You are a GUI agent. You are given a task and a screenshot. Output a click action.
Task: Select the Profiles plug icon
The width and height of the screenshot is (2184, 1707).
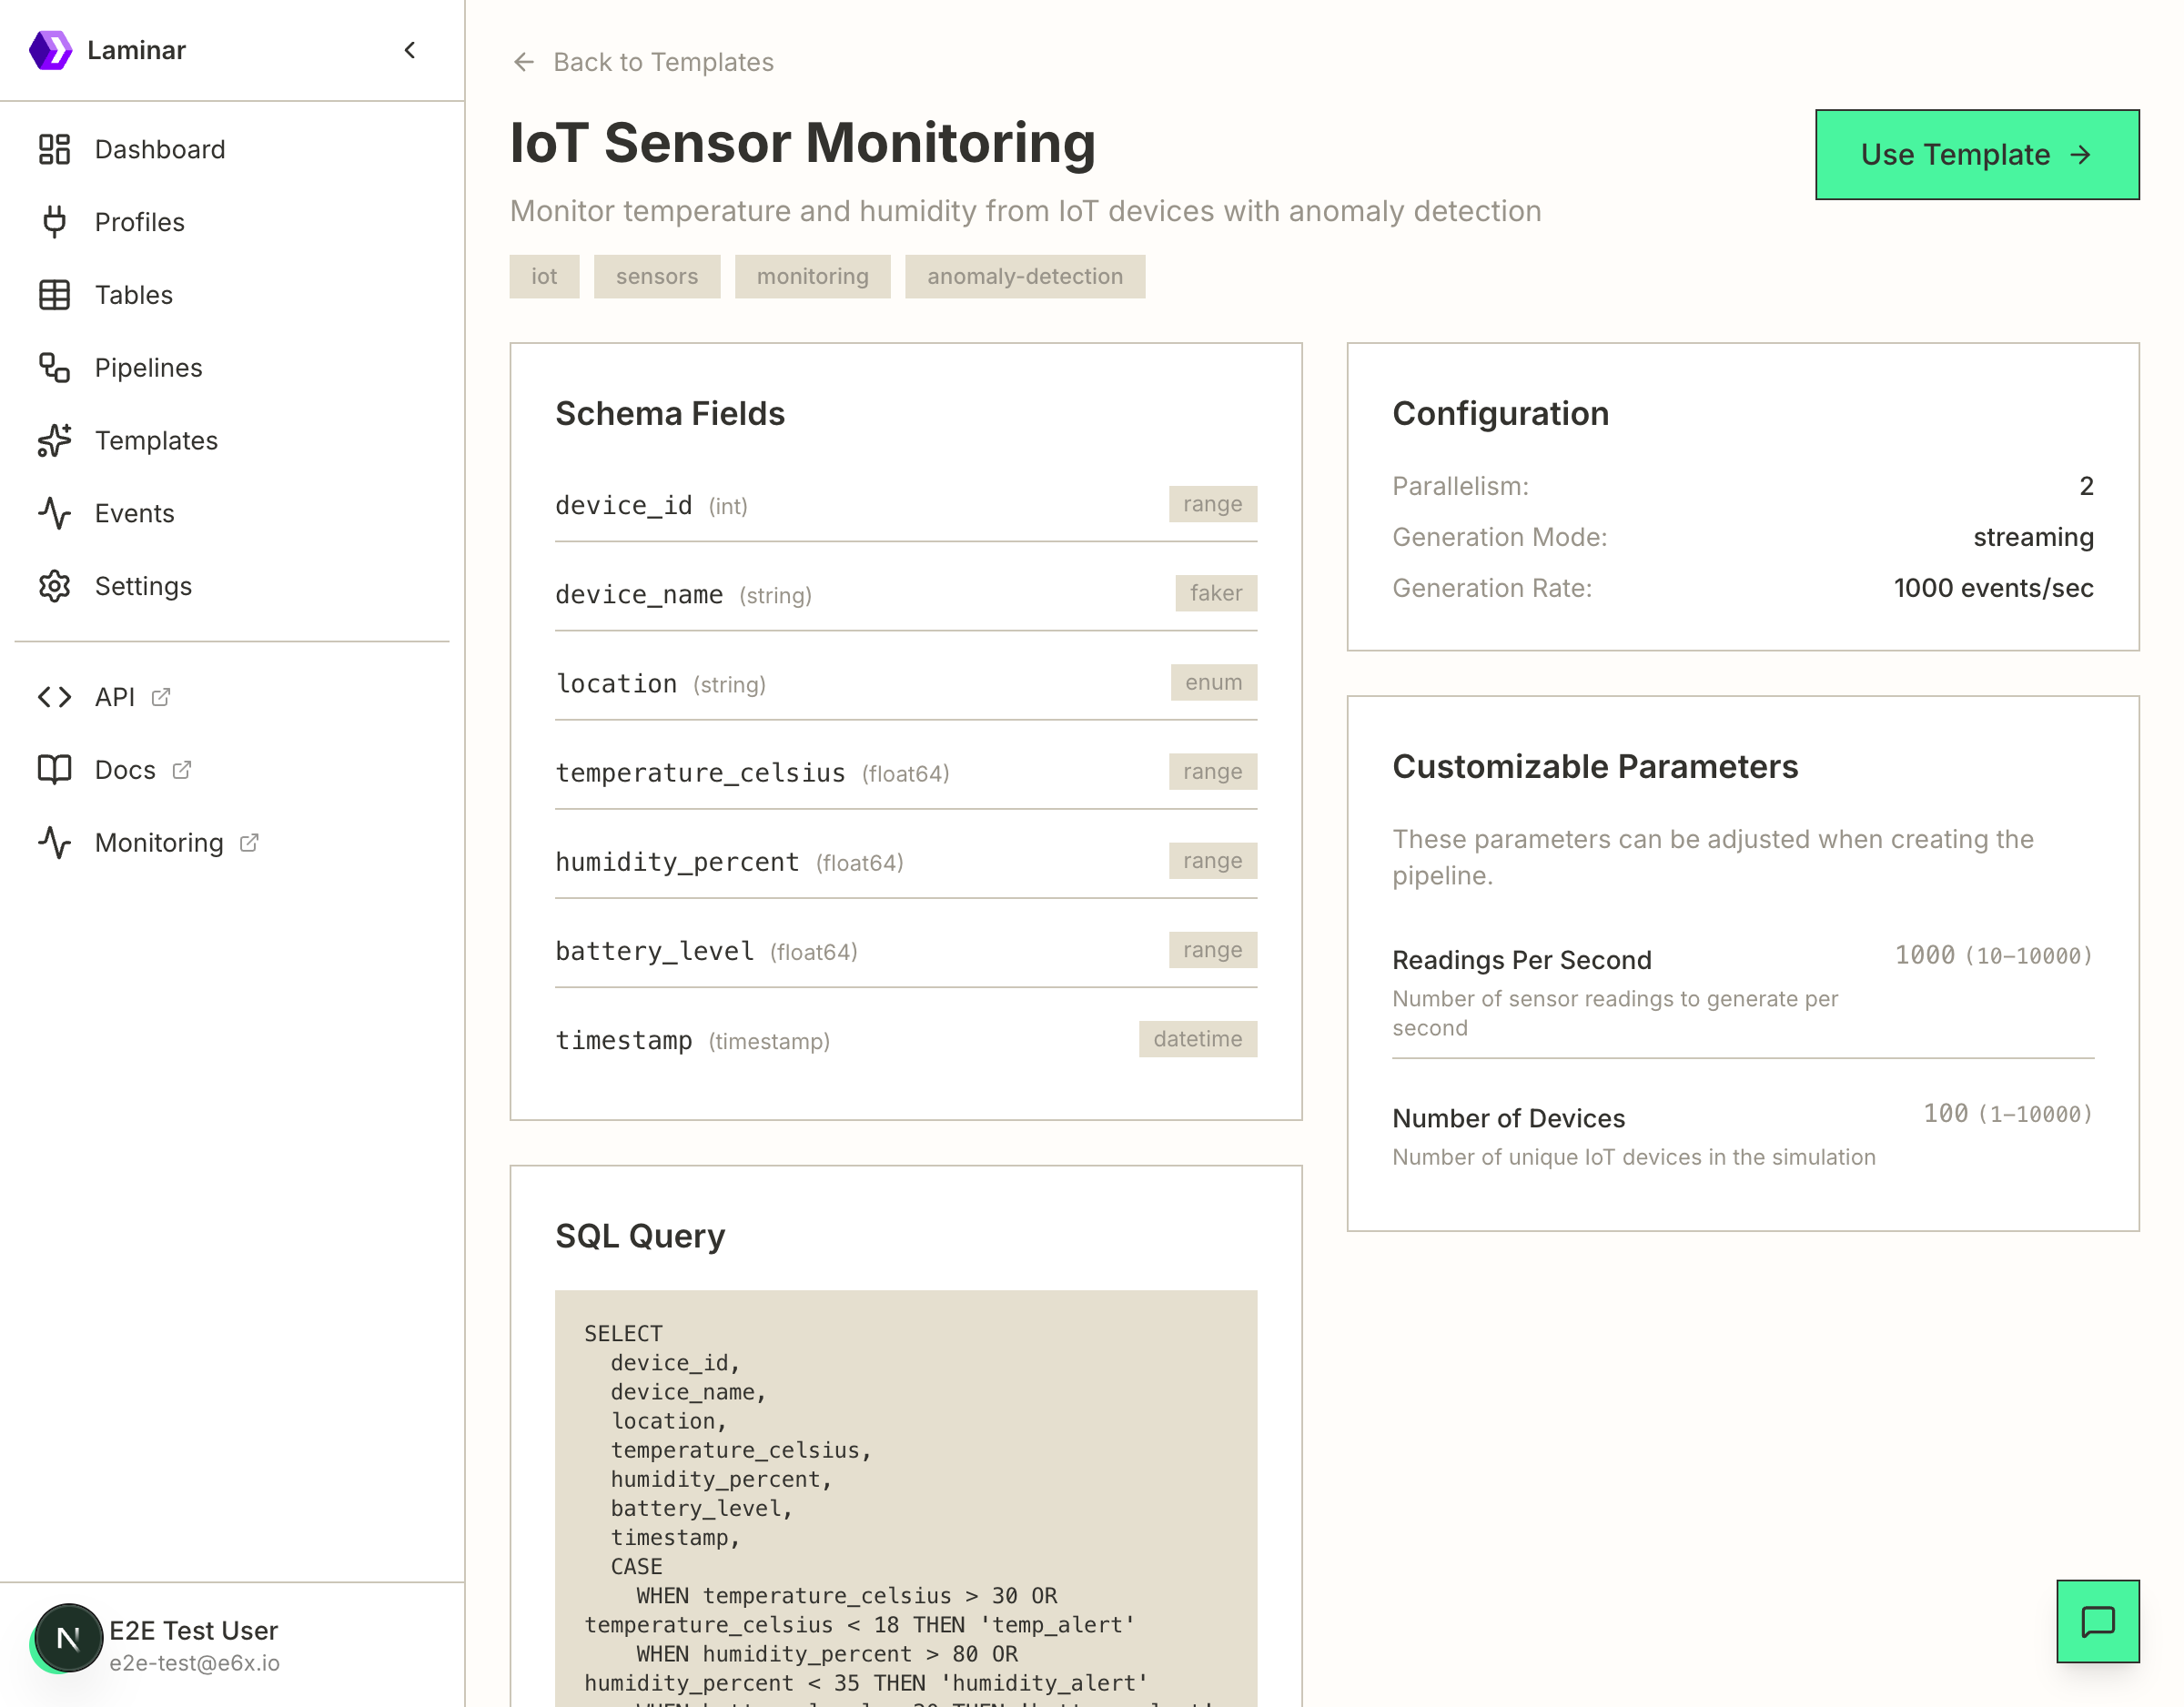click(54, 222)
